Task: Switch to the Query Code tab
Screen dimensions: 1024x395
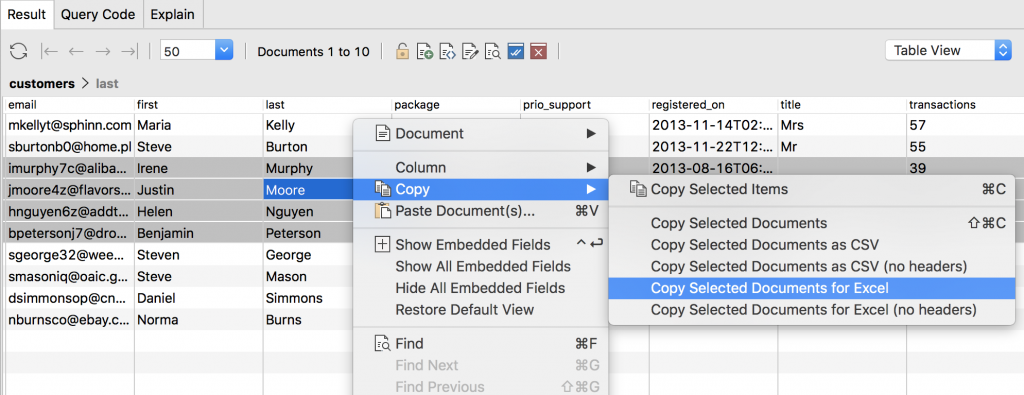Action: [x=98, y=14]
